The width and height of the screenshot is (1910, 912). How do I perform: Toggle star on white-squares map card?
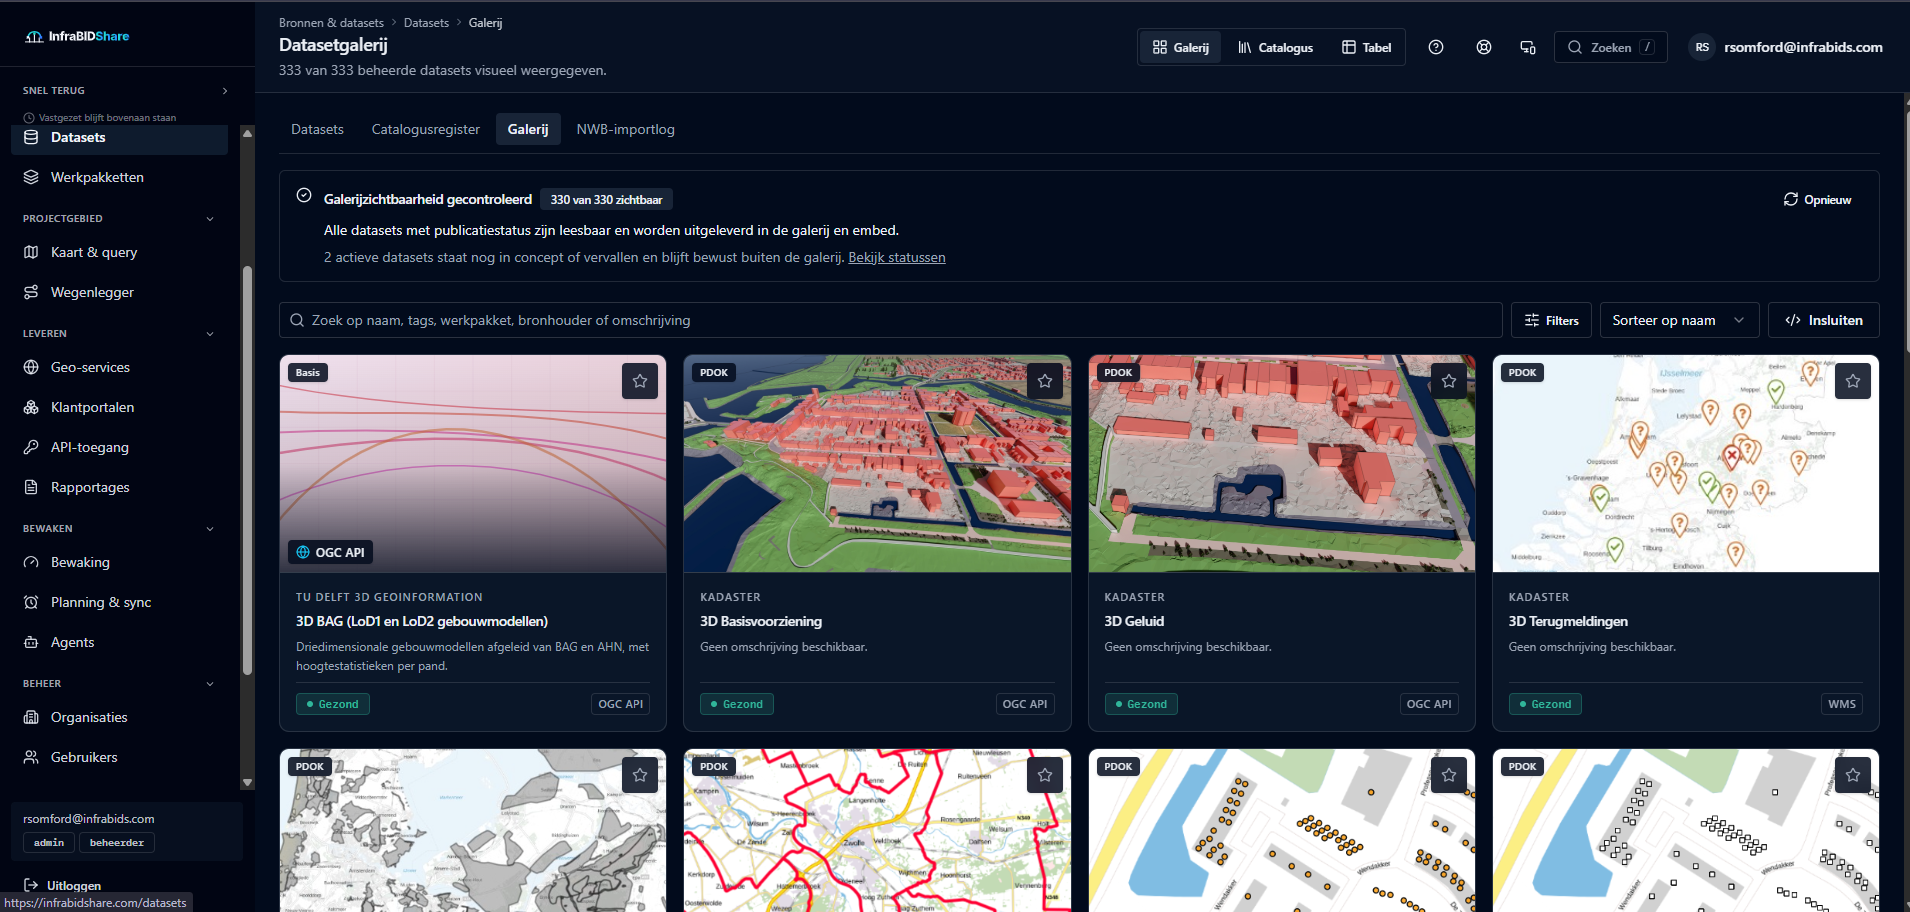(1853, 775)
